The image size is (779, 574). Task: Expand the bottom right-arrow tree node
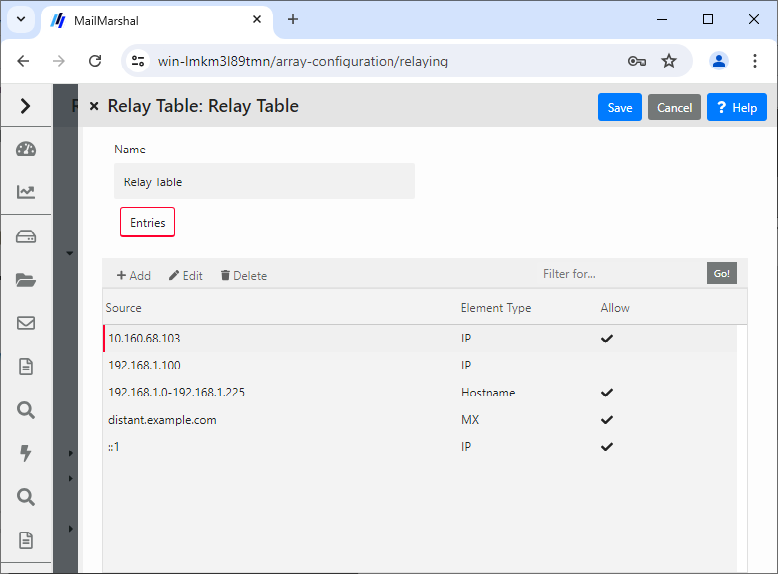click(71, 529)
